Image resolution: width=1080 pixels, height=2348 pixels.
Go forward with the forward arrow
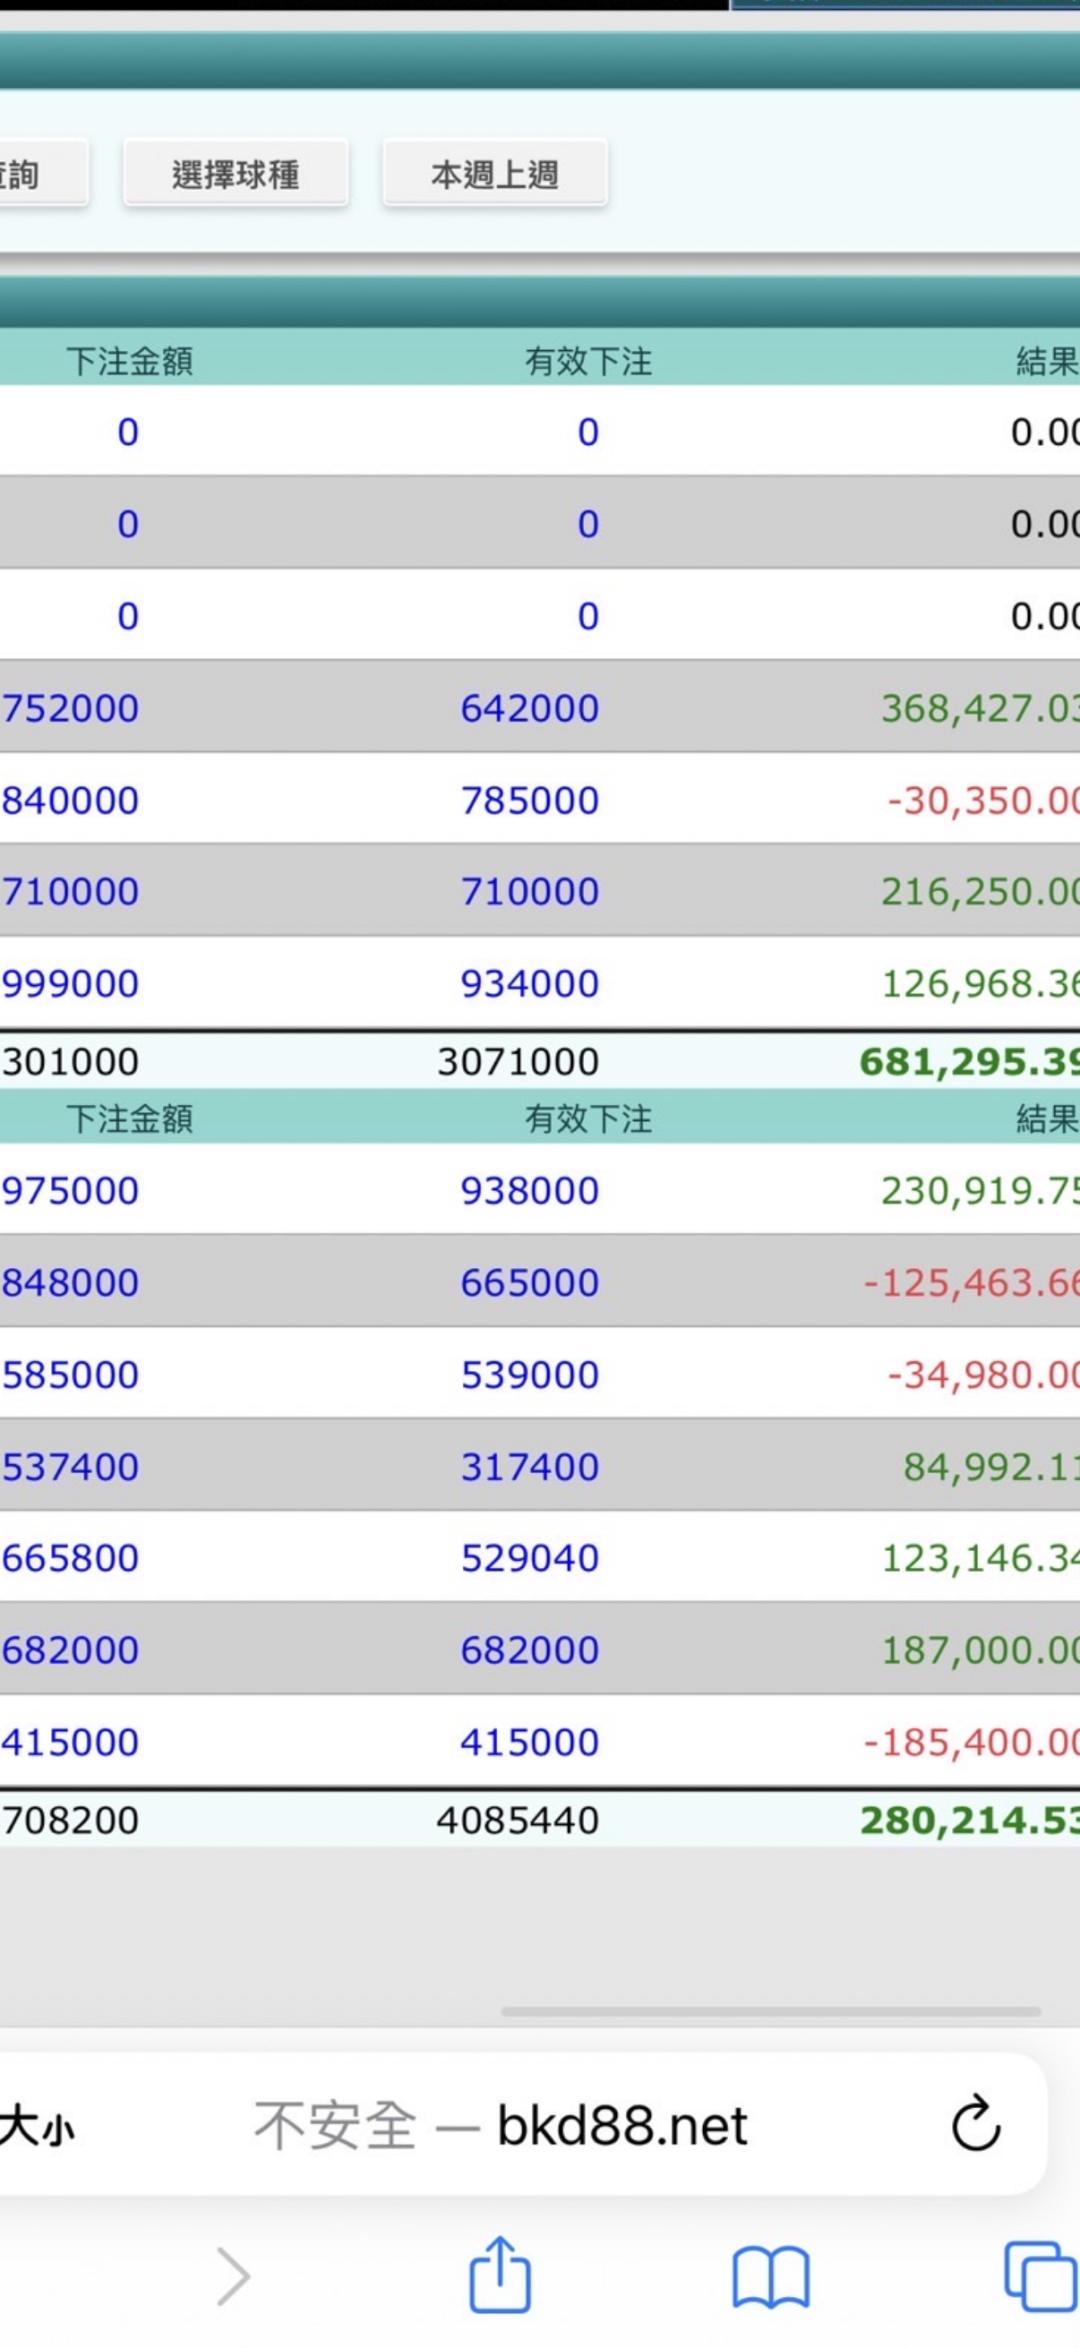(233, 2277)
